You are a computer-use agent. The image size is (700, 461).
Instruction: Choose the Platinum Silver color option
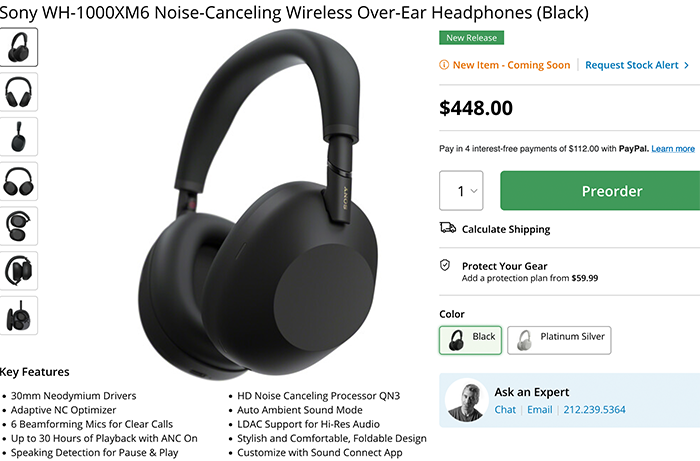click(559, 340)
